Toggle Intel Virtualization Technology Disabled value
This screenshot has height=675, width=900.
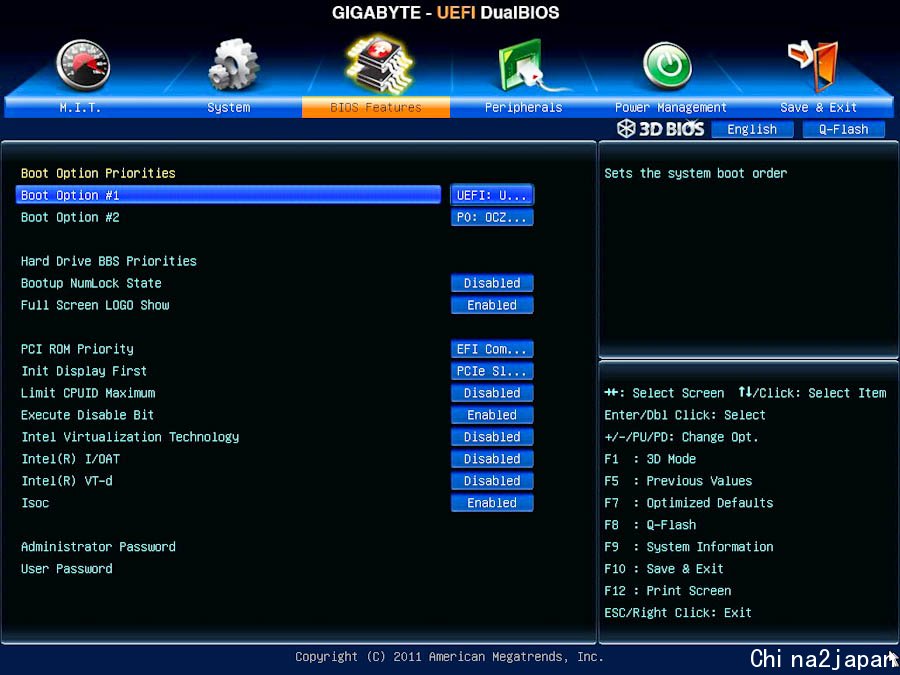(x=492, y=437)
